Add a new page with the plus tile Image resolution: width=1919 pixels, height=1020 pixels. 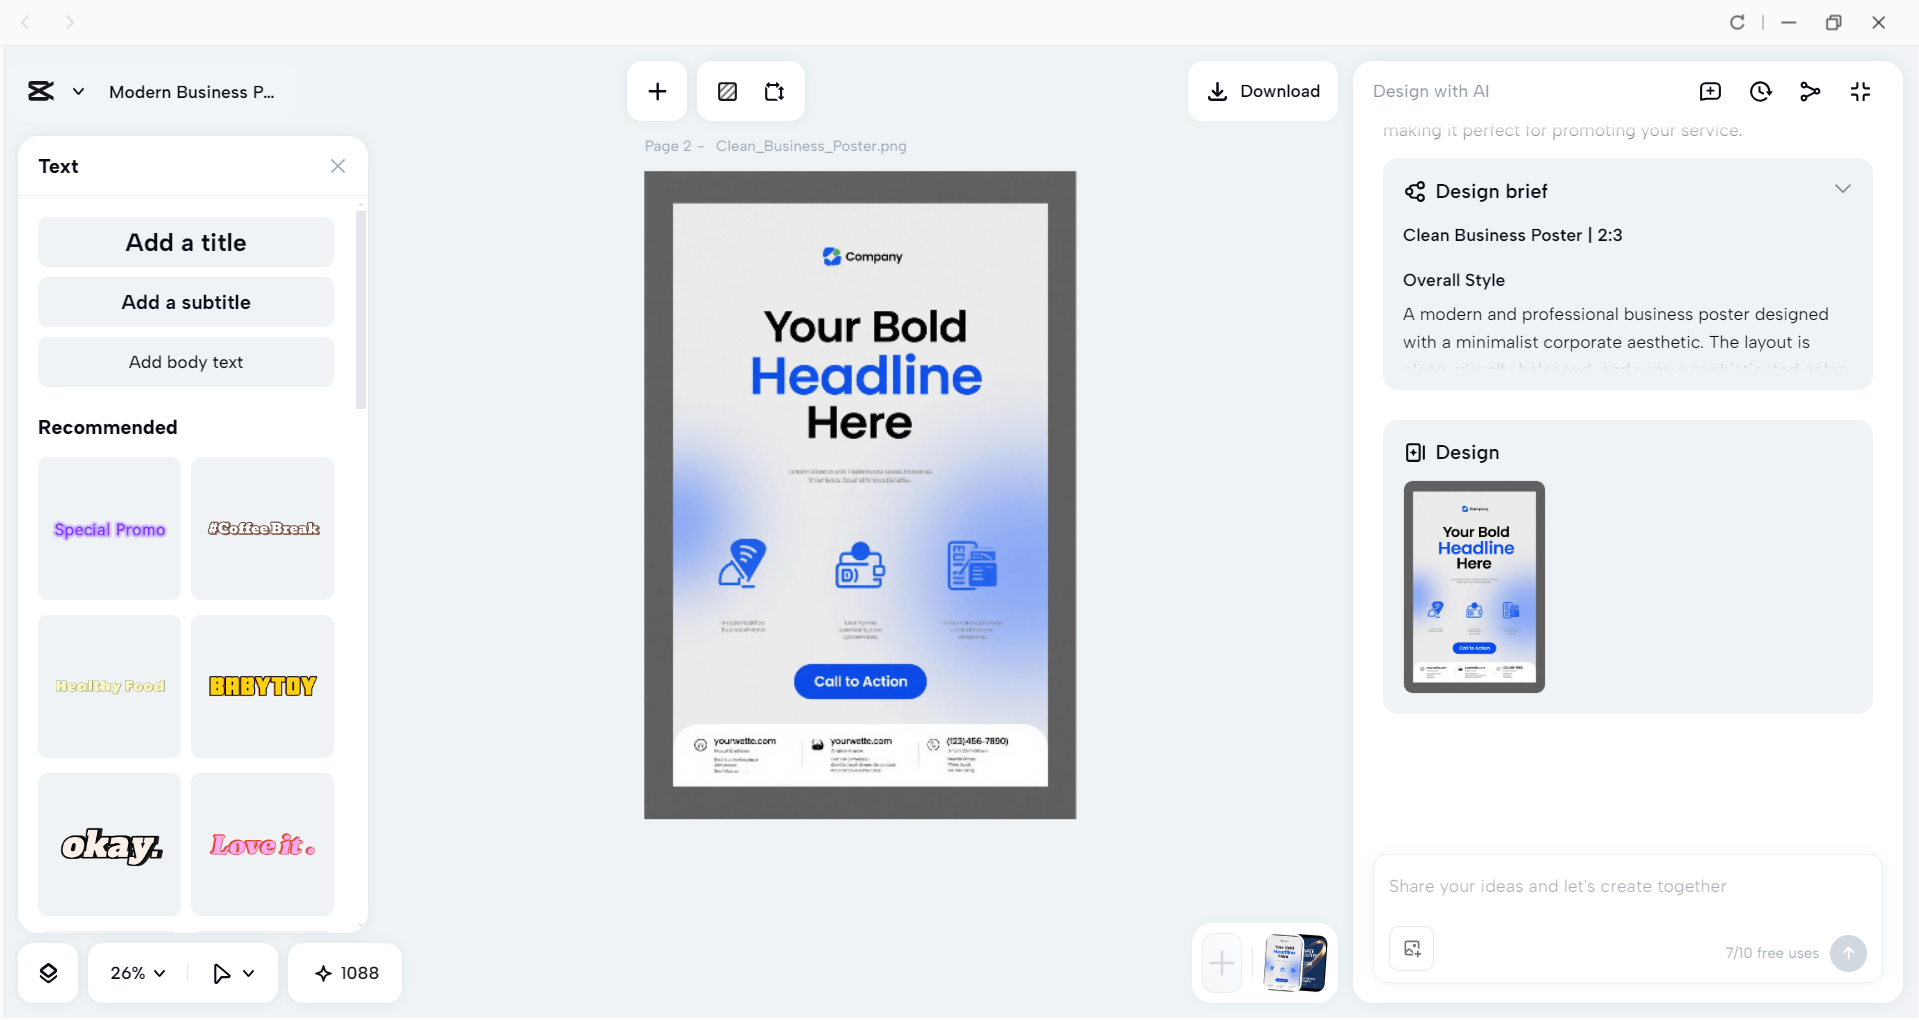pyautogui.click(x=1222, y=963)
